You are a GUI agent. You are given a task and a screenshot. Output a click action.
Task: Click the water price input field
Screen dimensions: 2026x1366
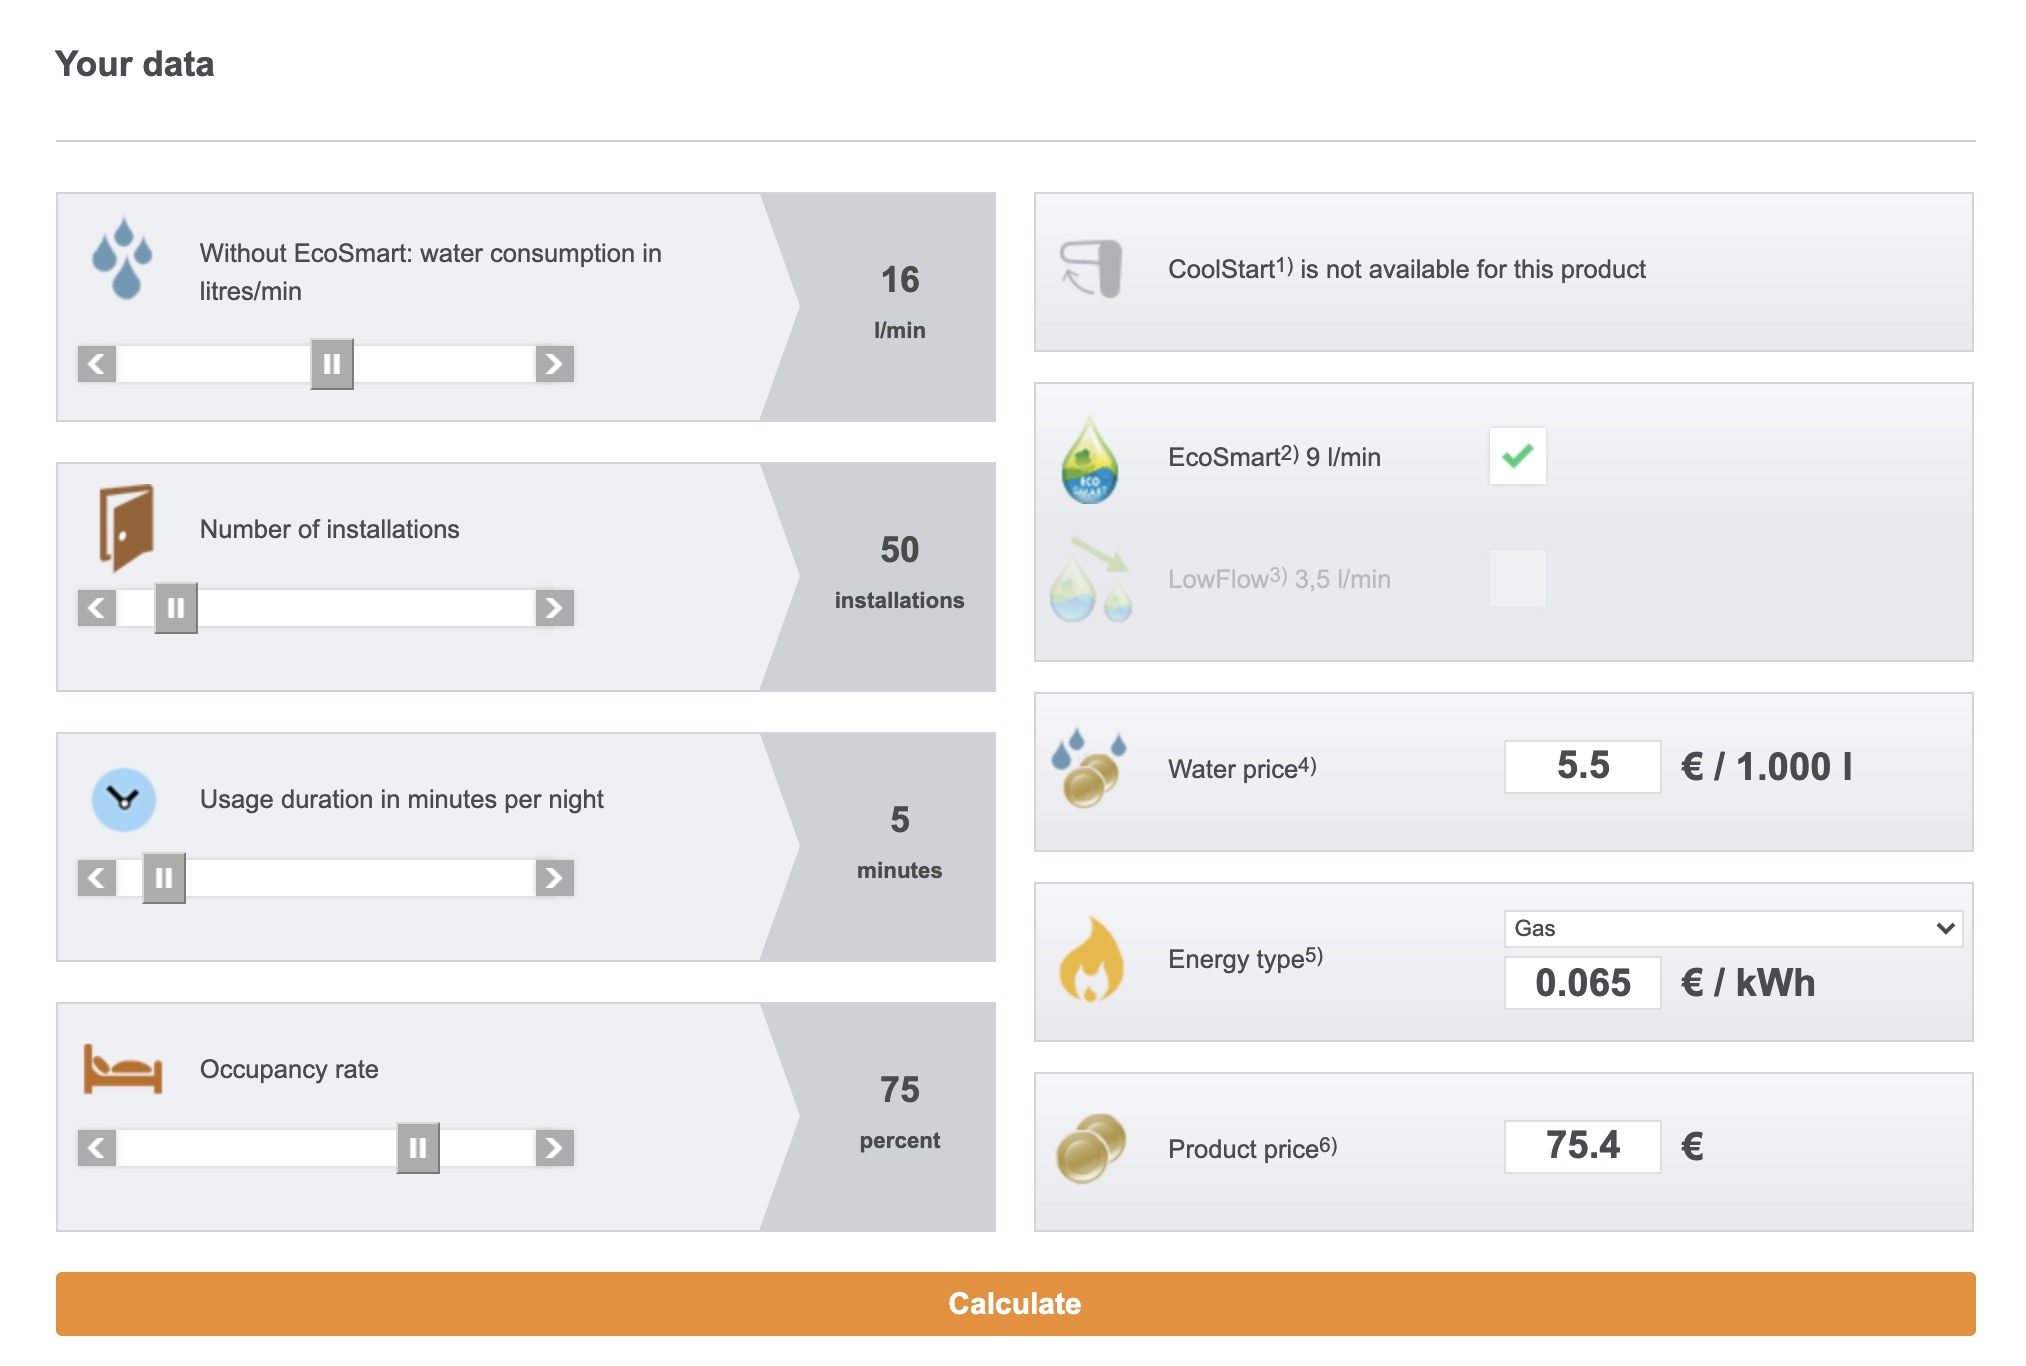pos(1582,767)
